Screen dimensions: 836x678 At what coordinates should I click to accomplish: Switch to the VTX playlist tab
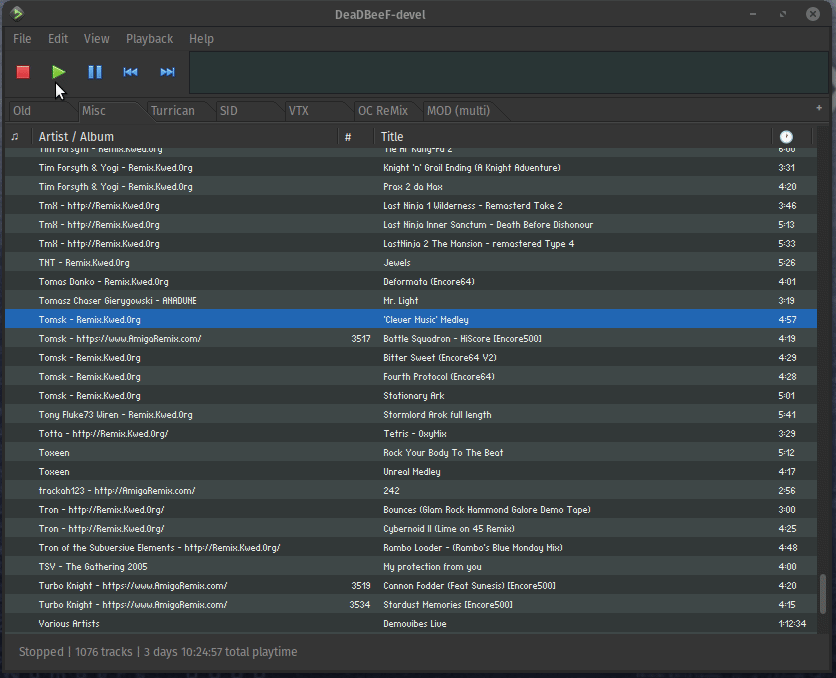tap(317, 111)
